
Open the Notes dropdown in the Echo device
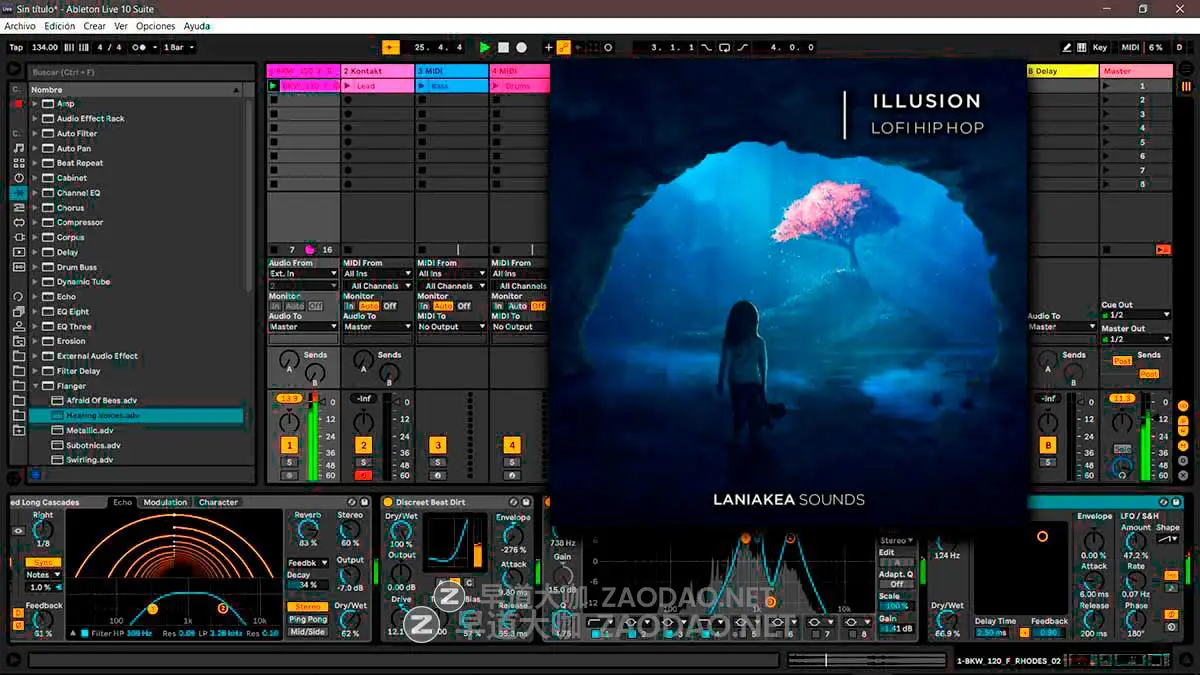(x=42, y=575)
